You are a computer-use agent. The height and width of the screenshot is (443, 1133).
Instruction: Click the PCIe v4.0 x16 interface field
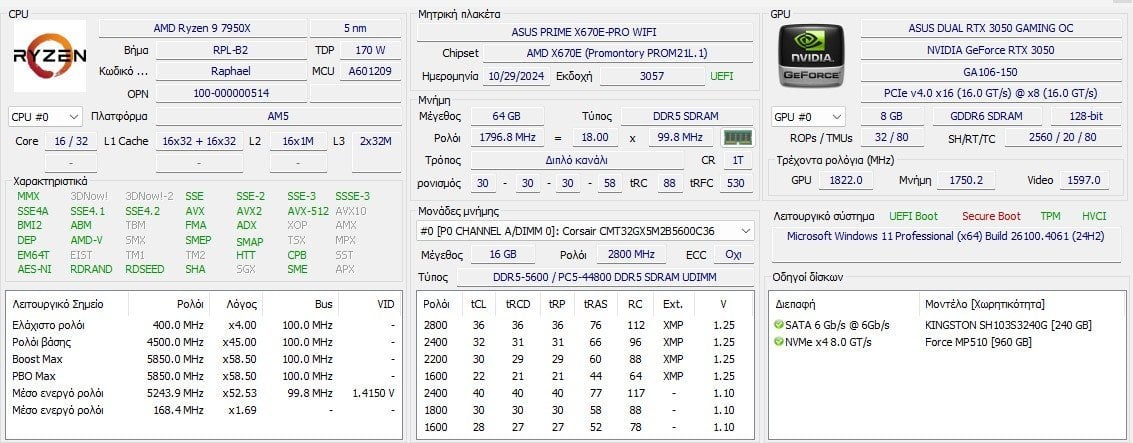(991, 93)
